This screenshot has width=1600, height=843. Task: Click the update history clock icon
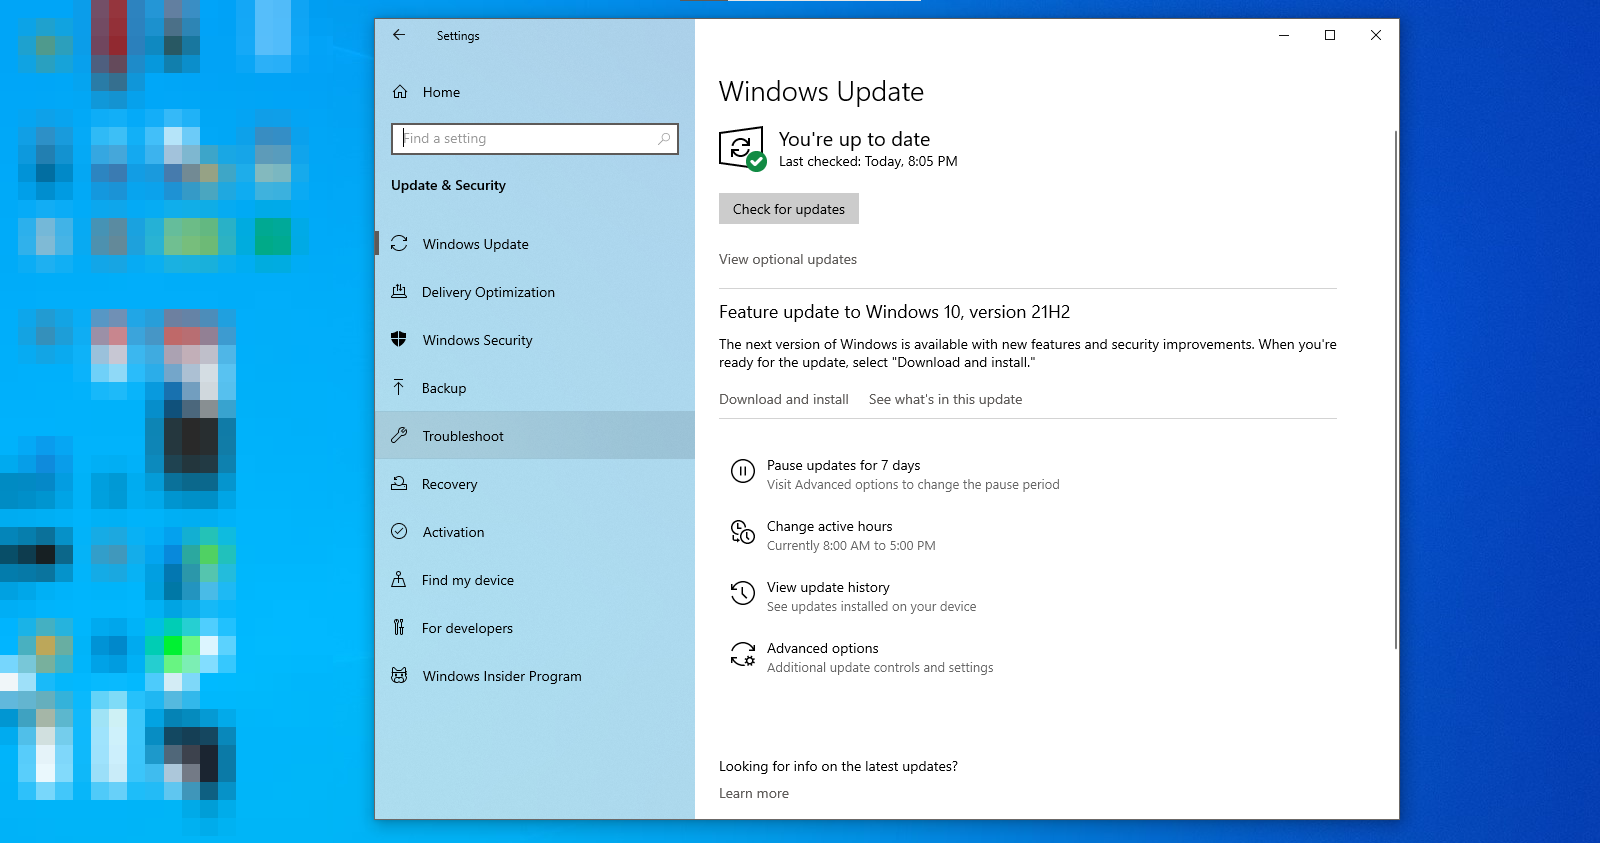742,593
